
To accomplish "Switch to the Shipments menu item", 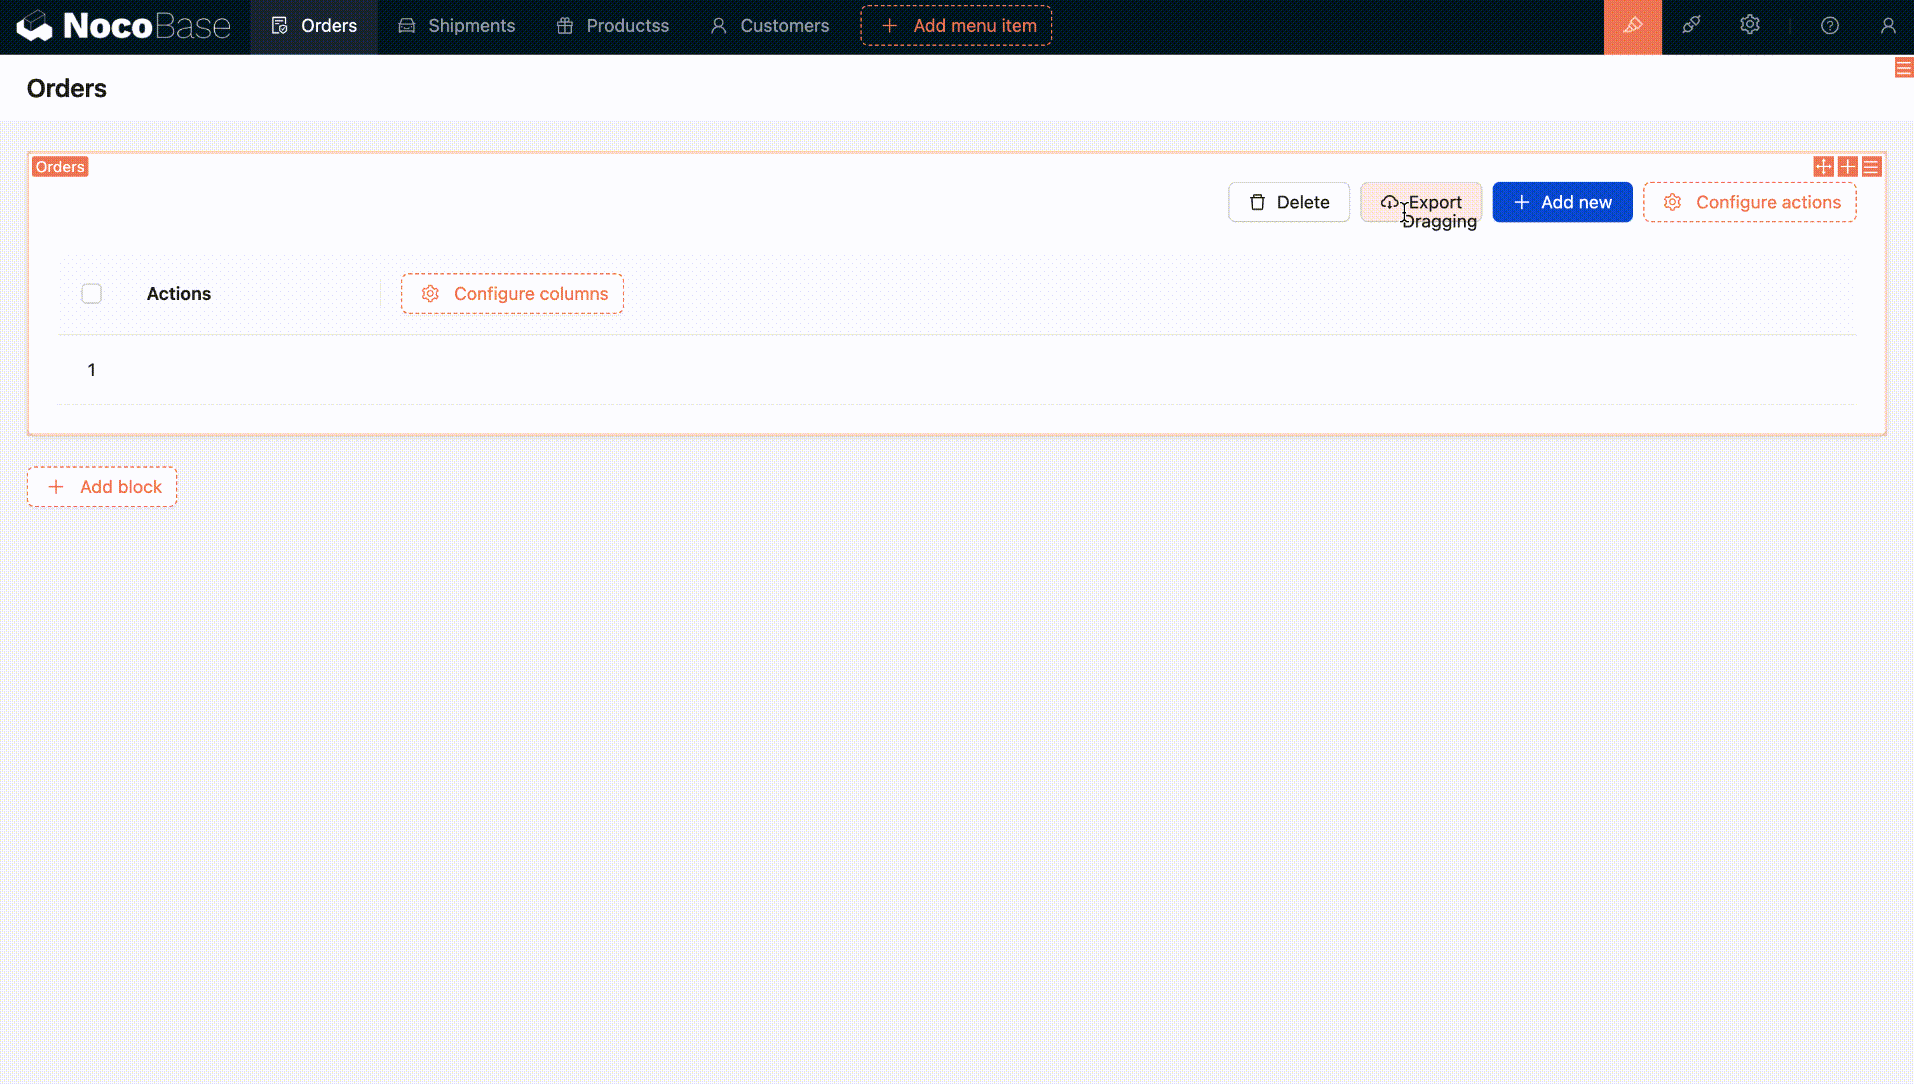I will point(456,26).
